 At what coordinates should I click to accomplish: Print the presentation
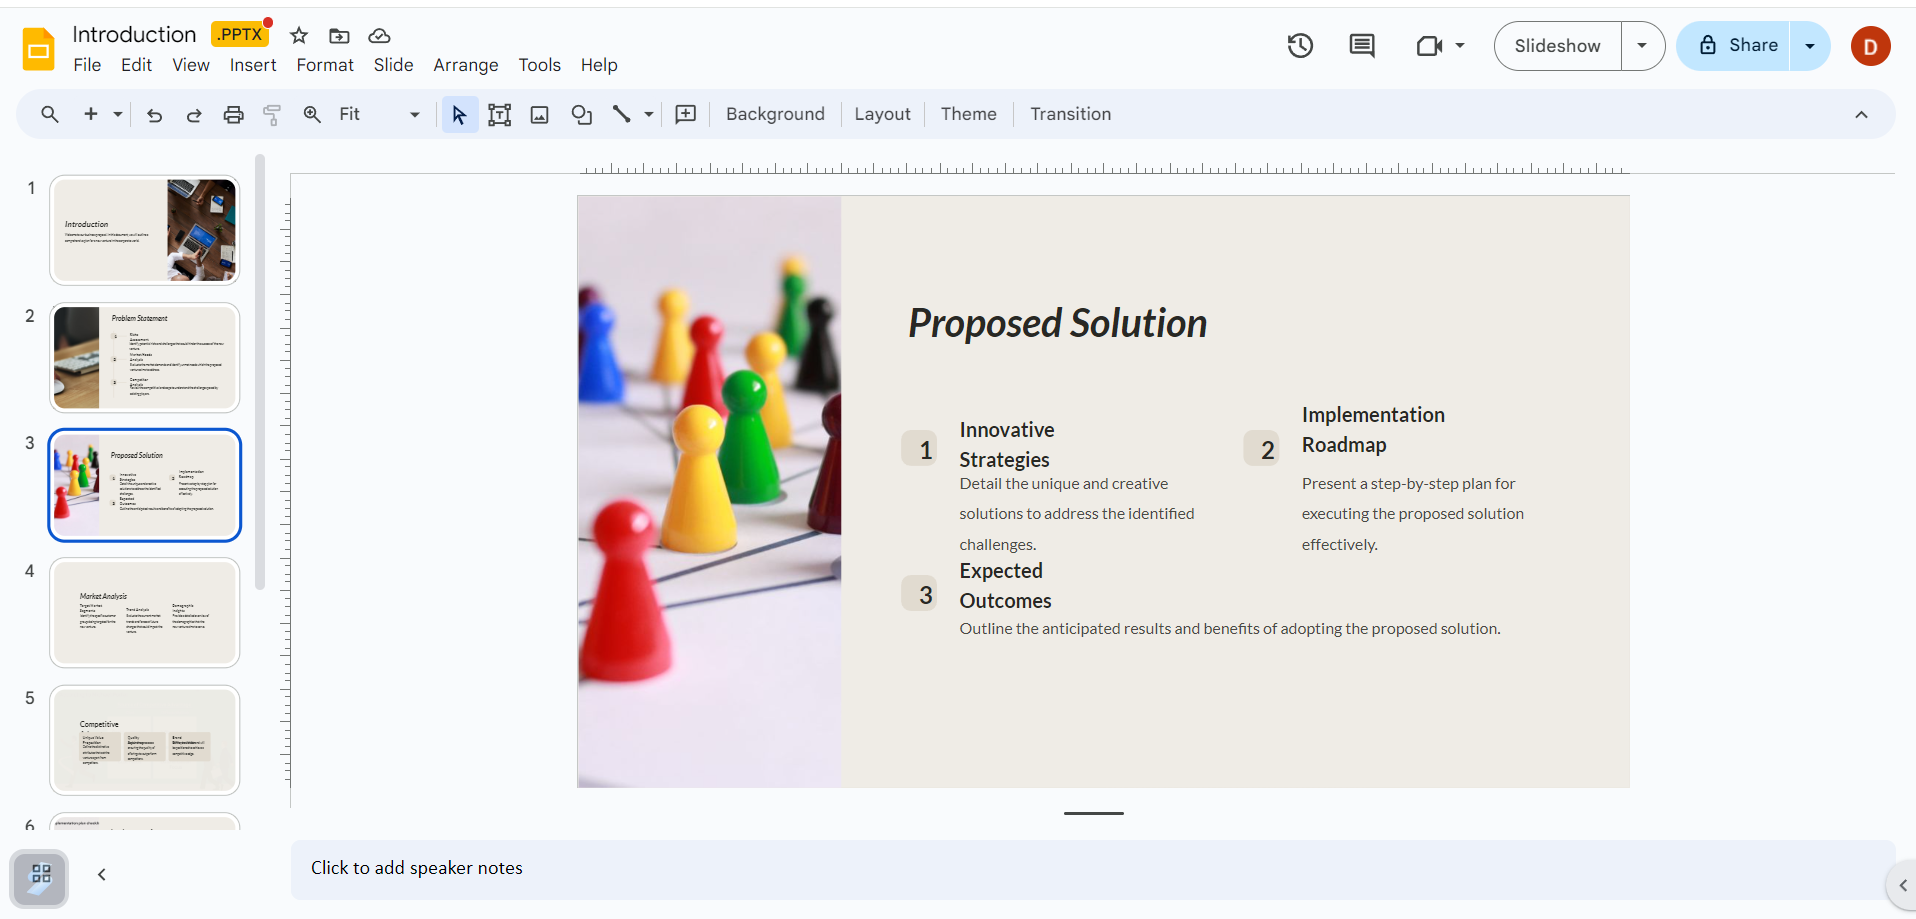click(x=233, y=114)
